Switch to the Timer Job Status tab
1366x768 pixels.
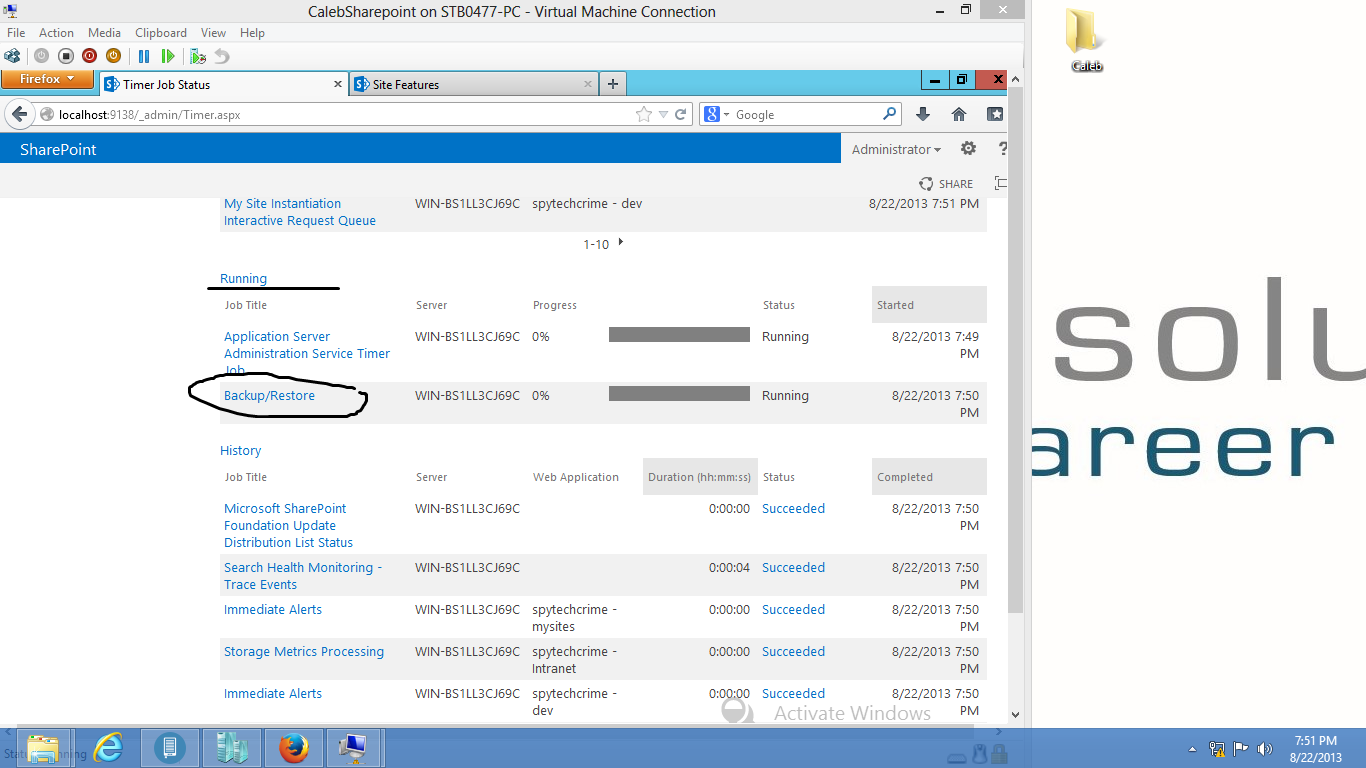pos(222,84)
